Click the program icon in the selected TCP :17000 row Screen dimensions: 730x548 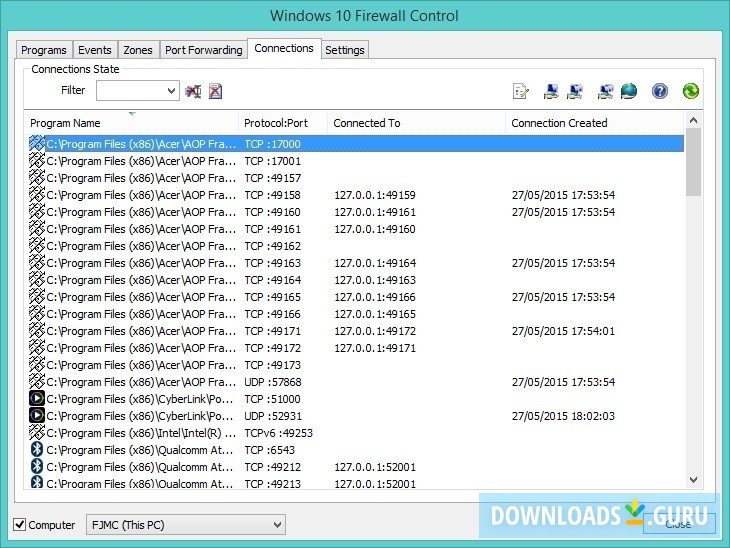37,144
